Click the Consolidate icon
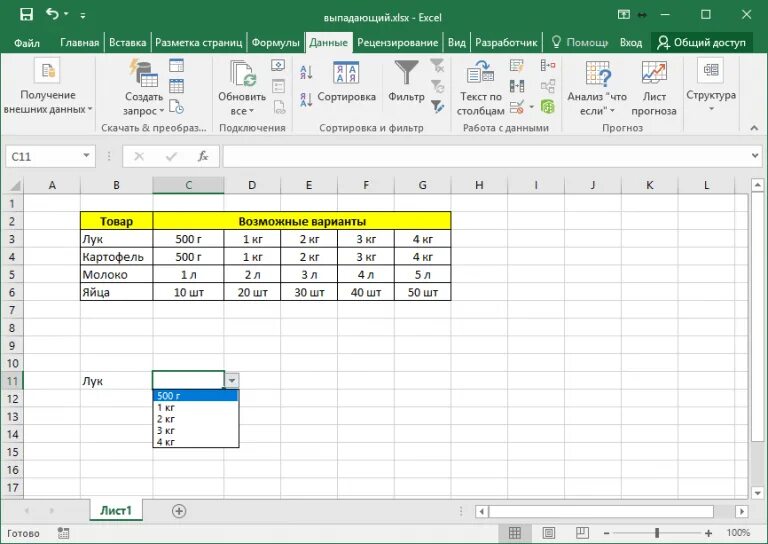The image size is (768, 544). coord(548,65)
